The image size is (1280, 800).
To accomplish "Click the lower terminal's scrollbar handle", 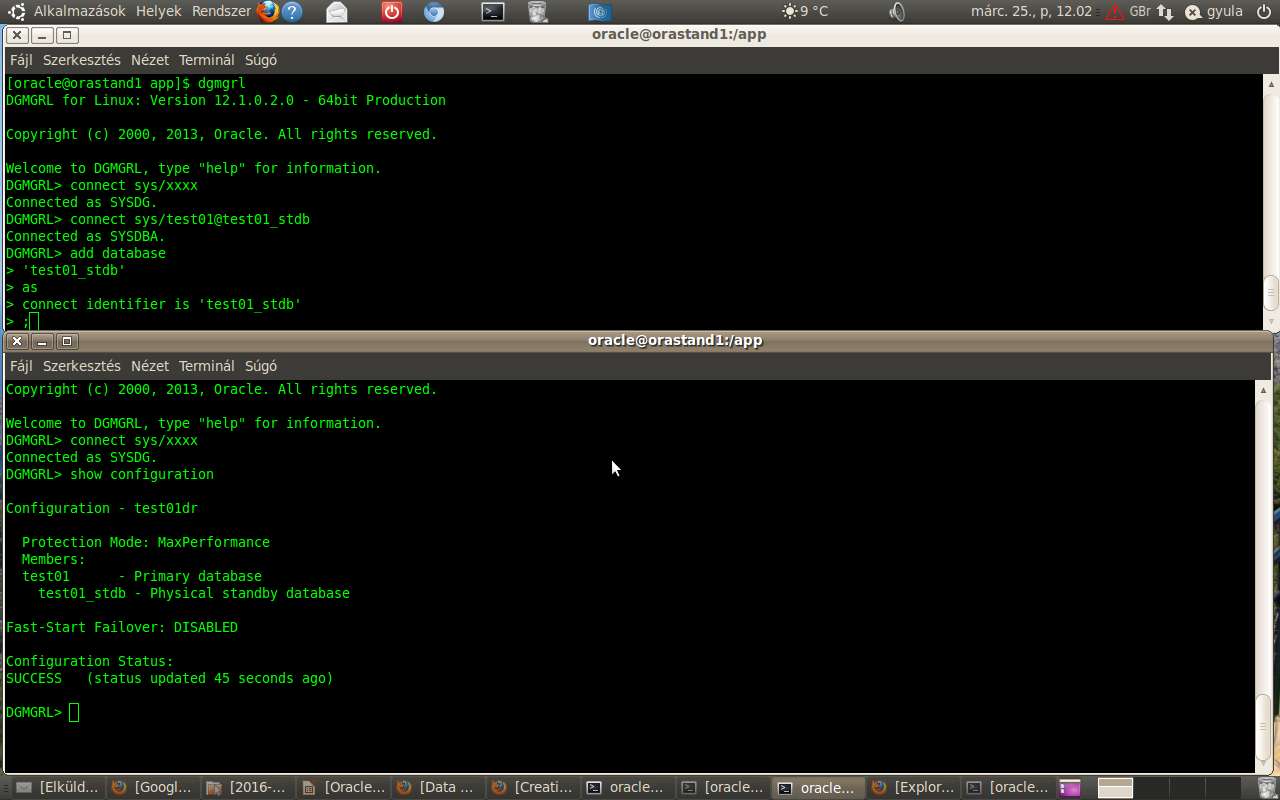I will (1264, 726).
